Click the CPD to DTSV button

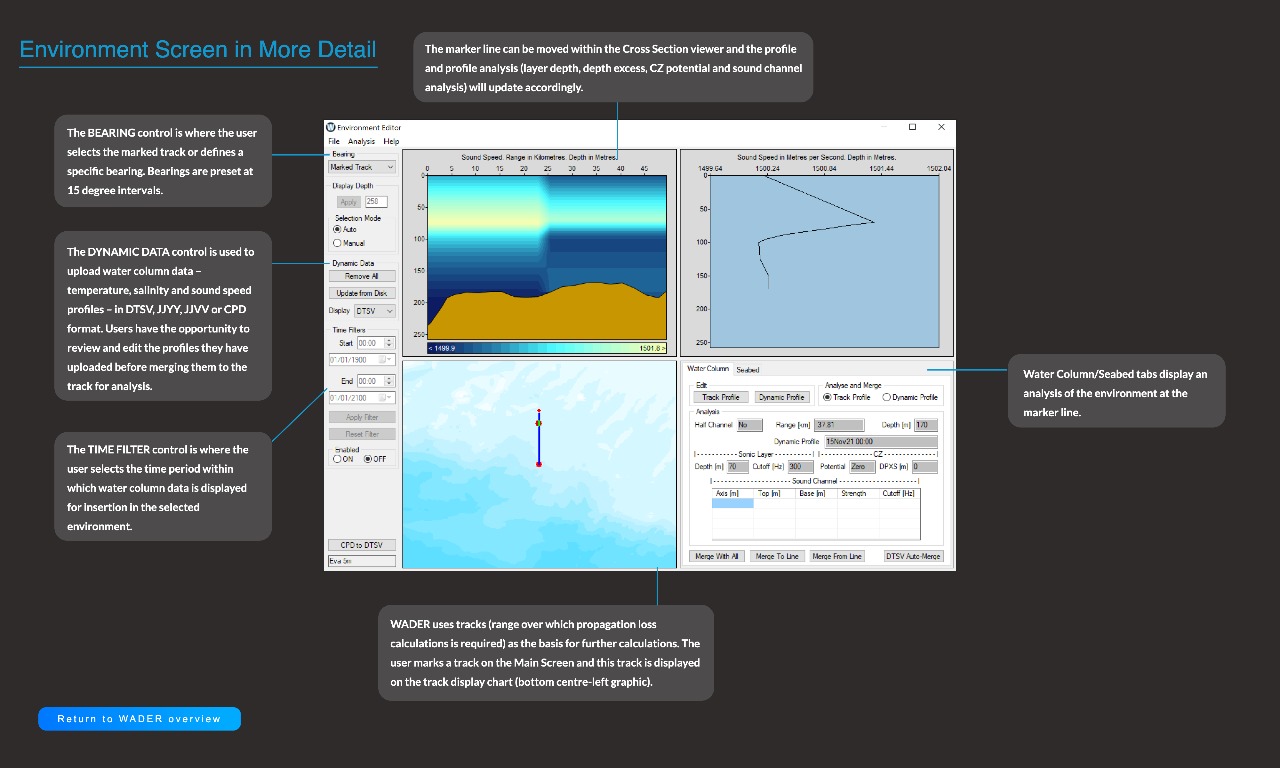pos(362,545)
